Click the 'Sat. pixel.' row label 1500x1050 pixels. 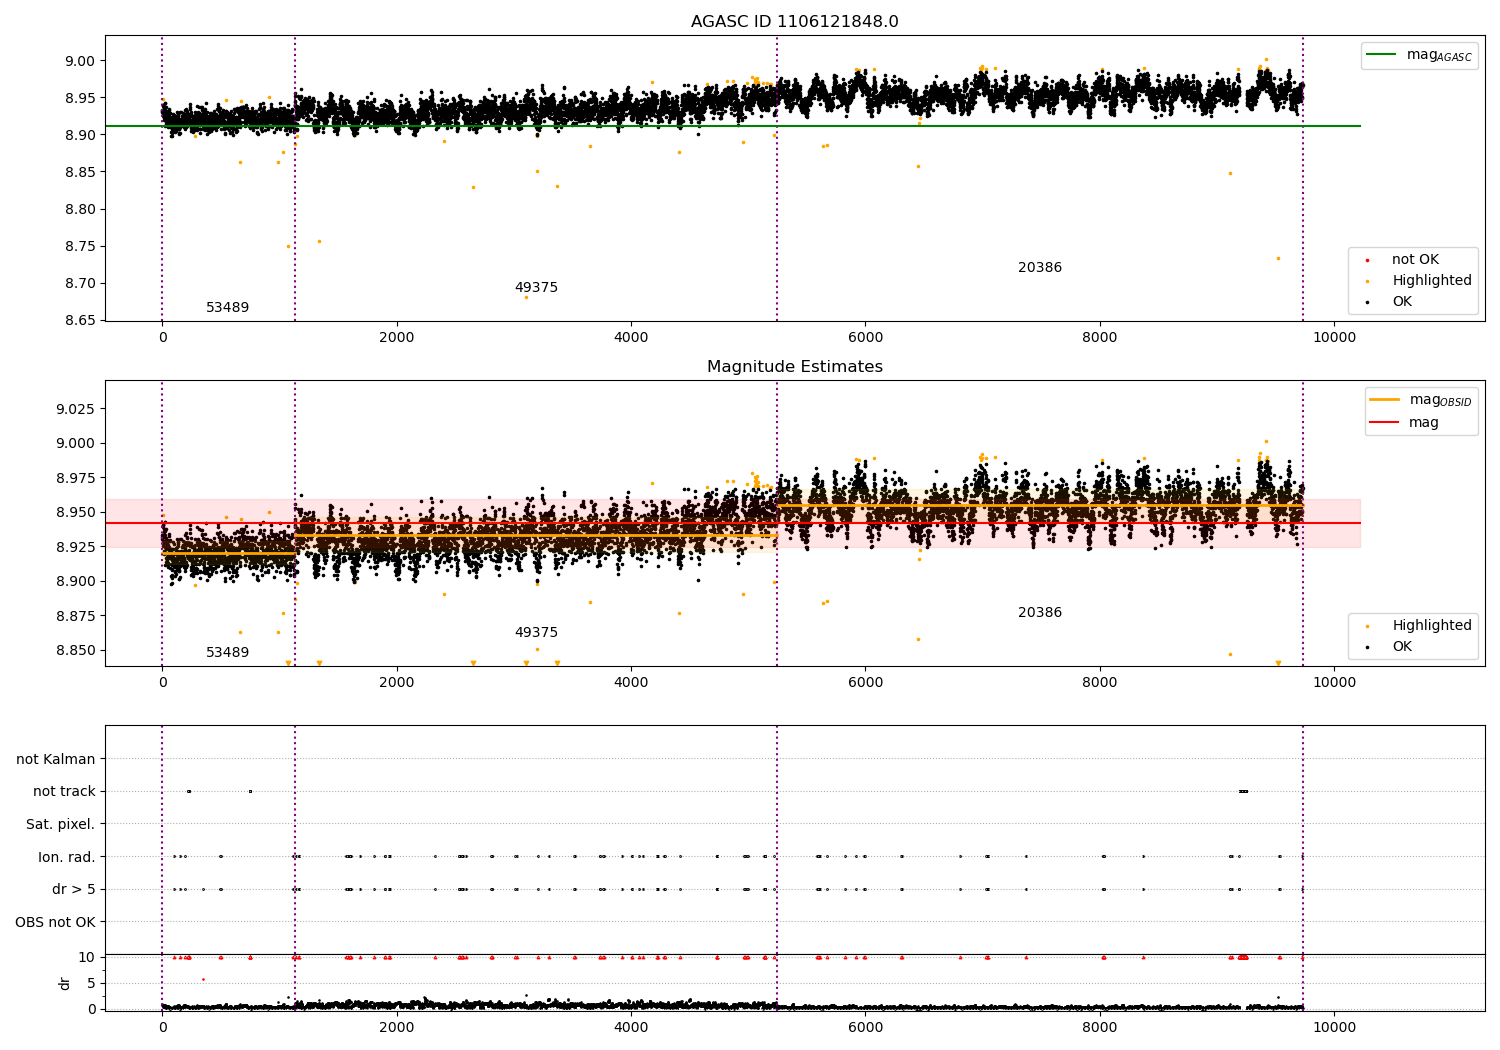(x=61, y=825)
